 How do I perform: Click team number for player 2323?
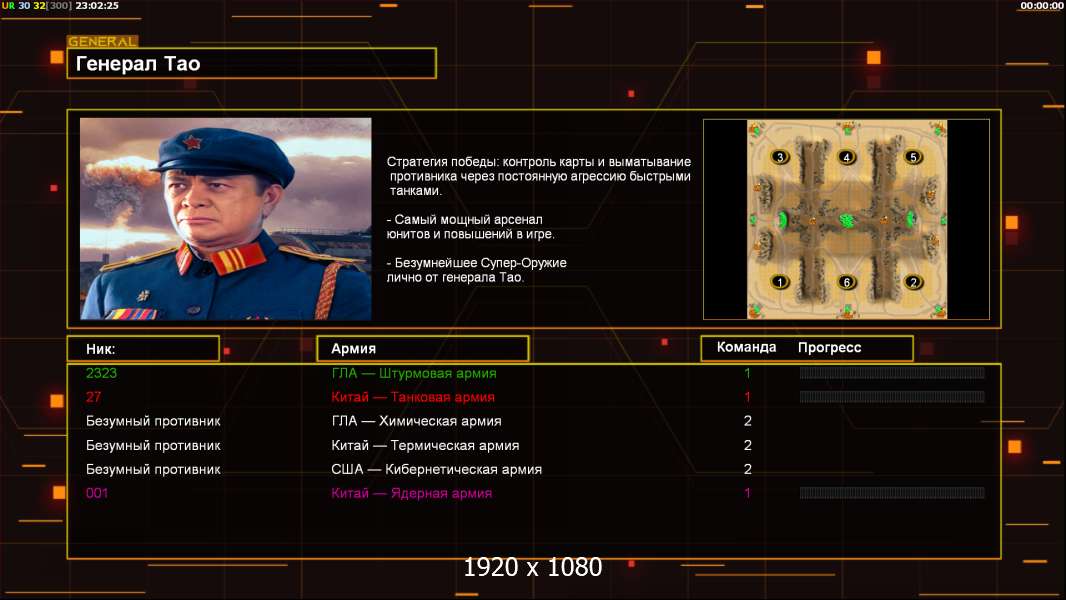pos(747,373)
